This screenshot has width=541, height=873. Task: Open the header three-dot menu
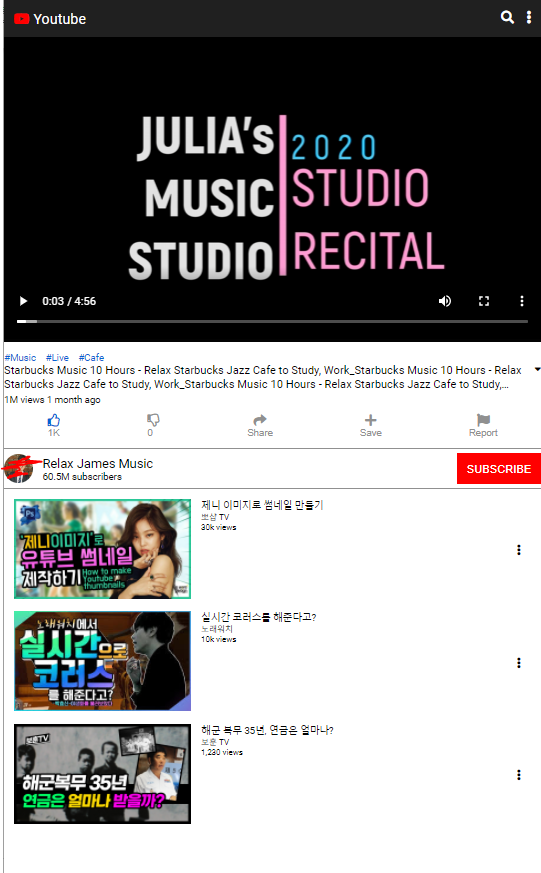[x=529, y=17]
